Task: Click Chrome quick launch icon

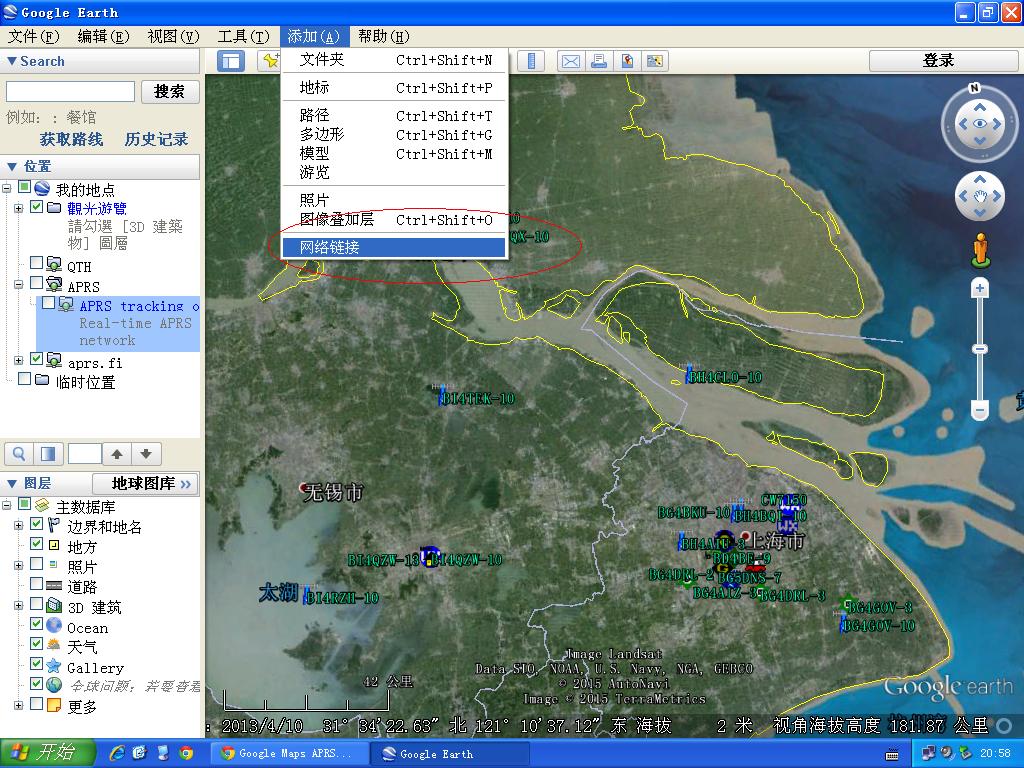Action: tap(186, 753)
